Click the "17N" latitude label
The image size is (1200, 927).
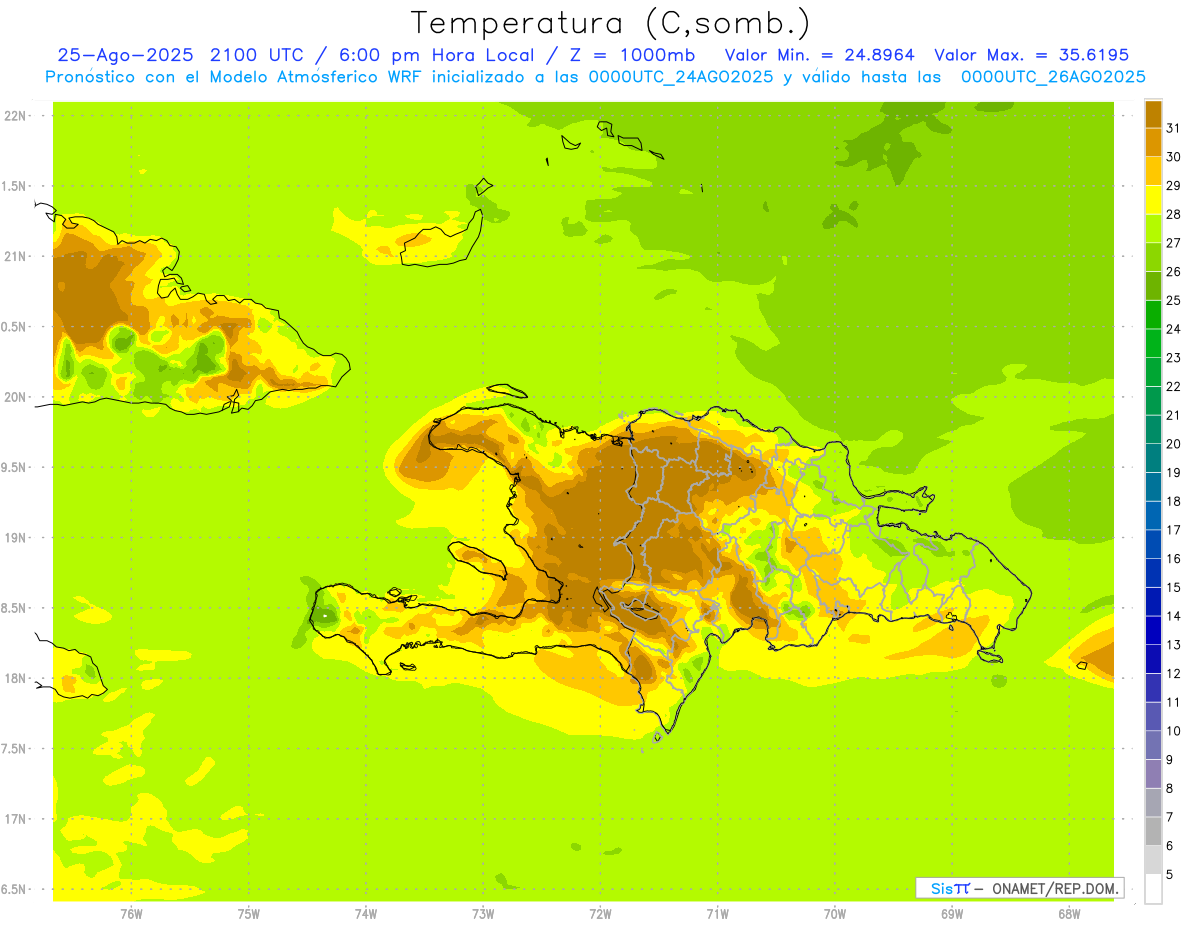click(x=16, y=819)
